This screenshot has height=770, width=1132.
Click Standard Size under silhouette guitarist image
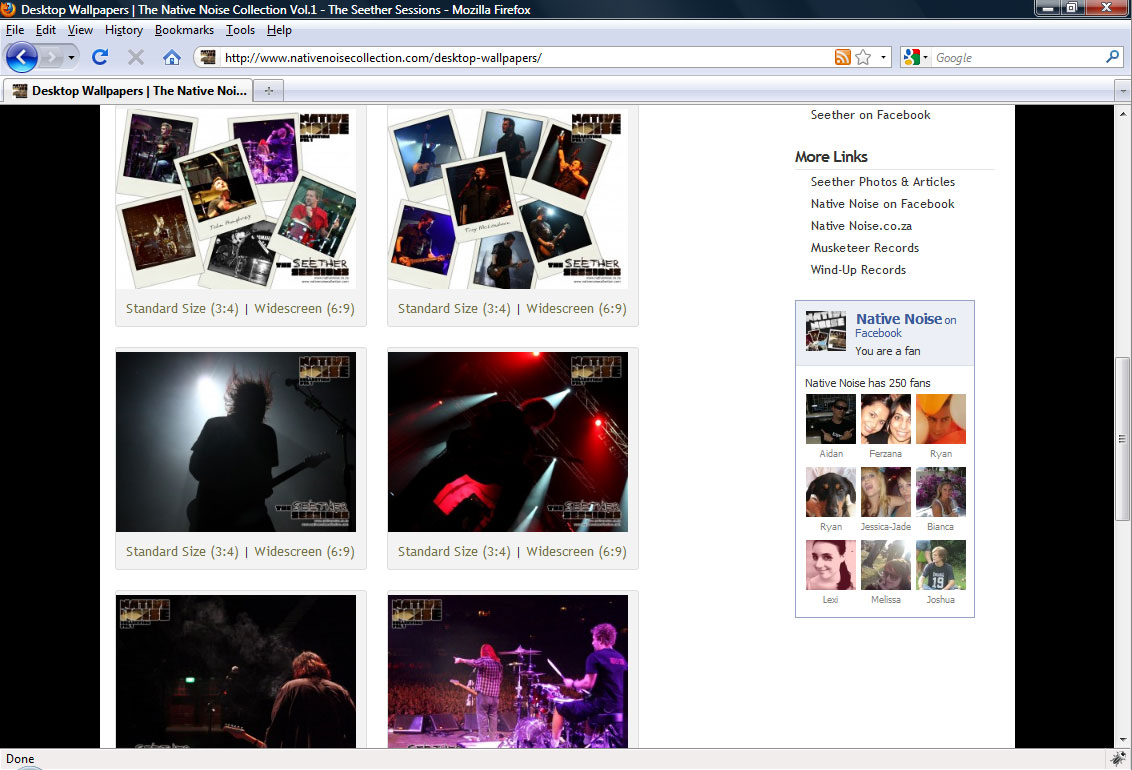[182, 551]
